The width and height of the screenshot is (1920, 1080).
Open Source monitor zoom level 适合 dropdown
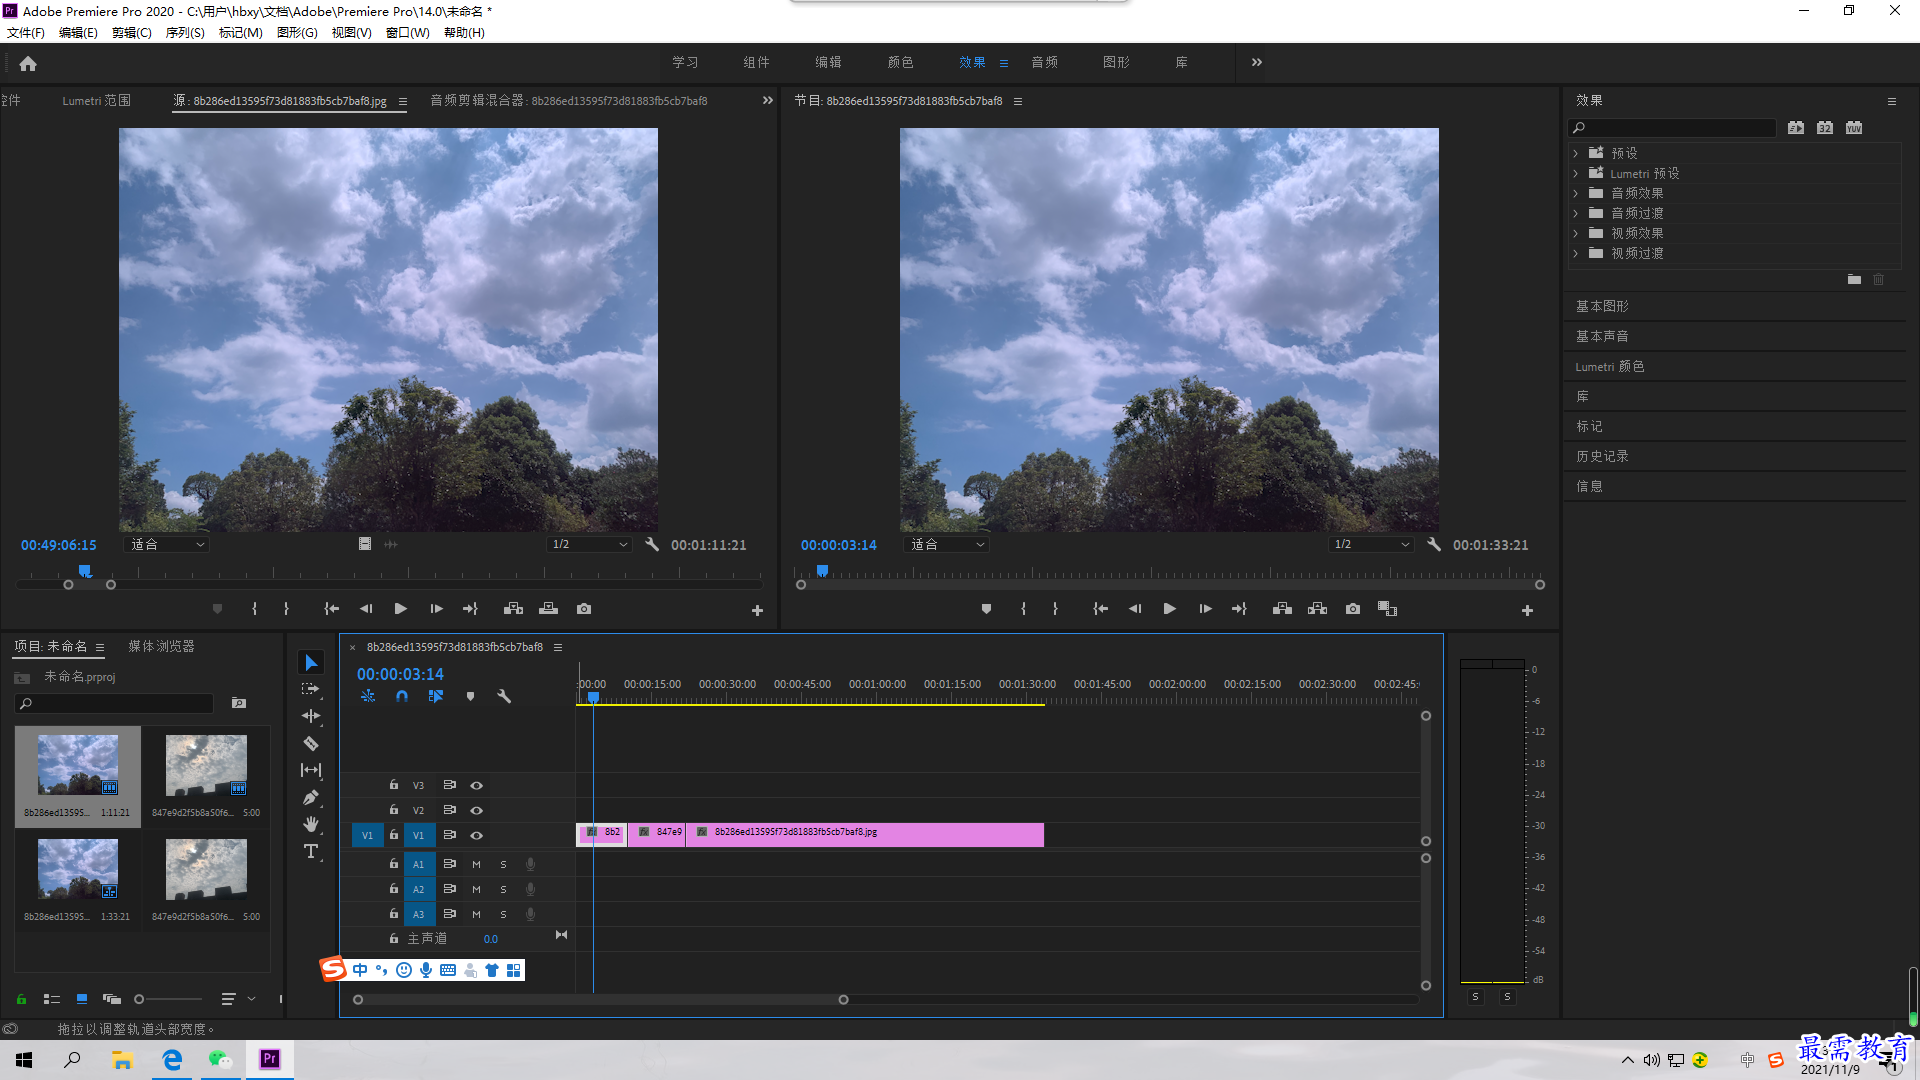167,544
